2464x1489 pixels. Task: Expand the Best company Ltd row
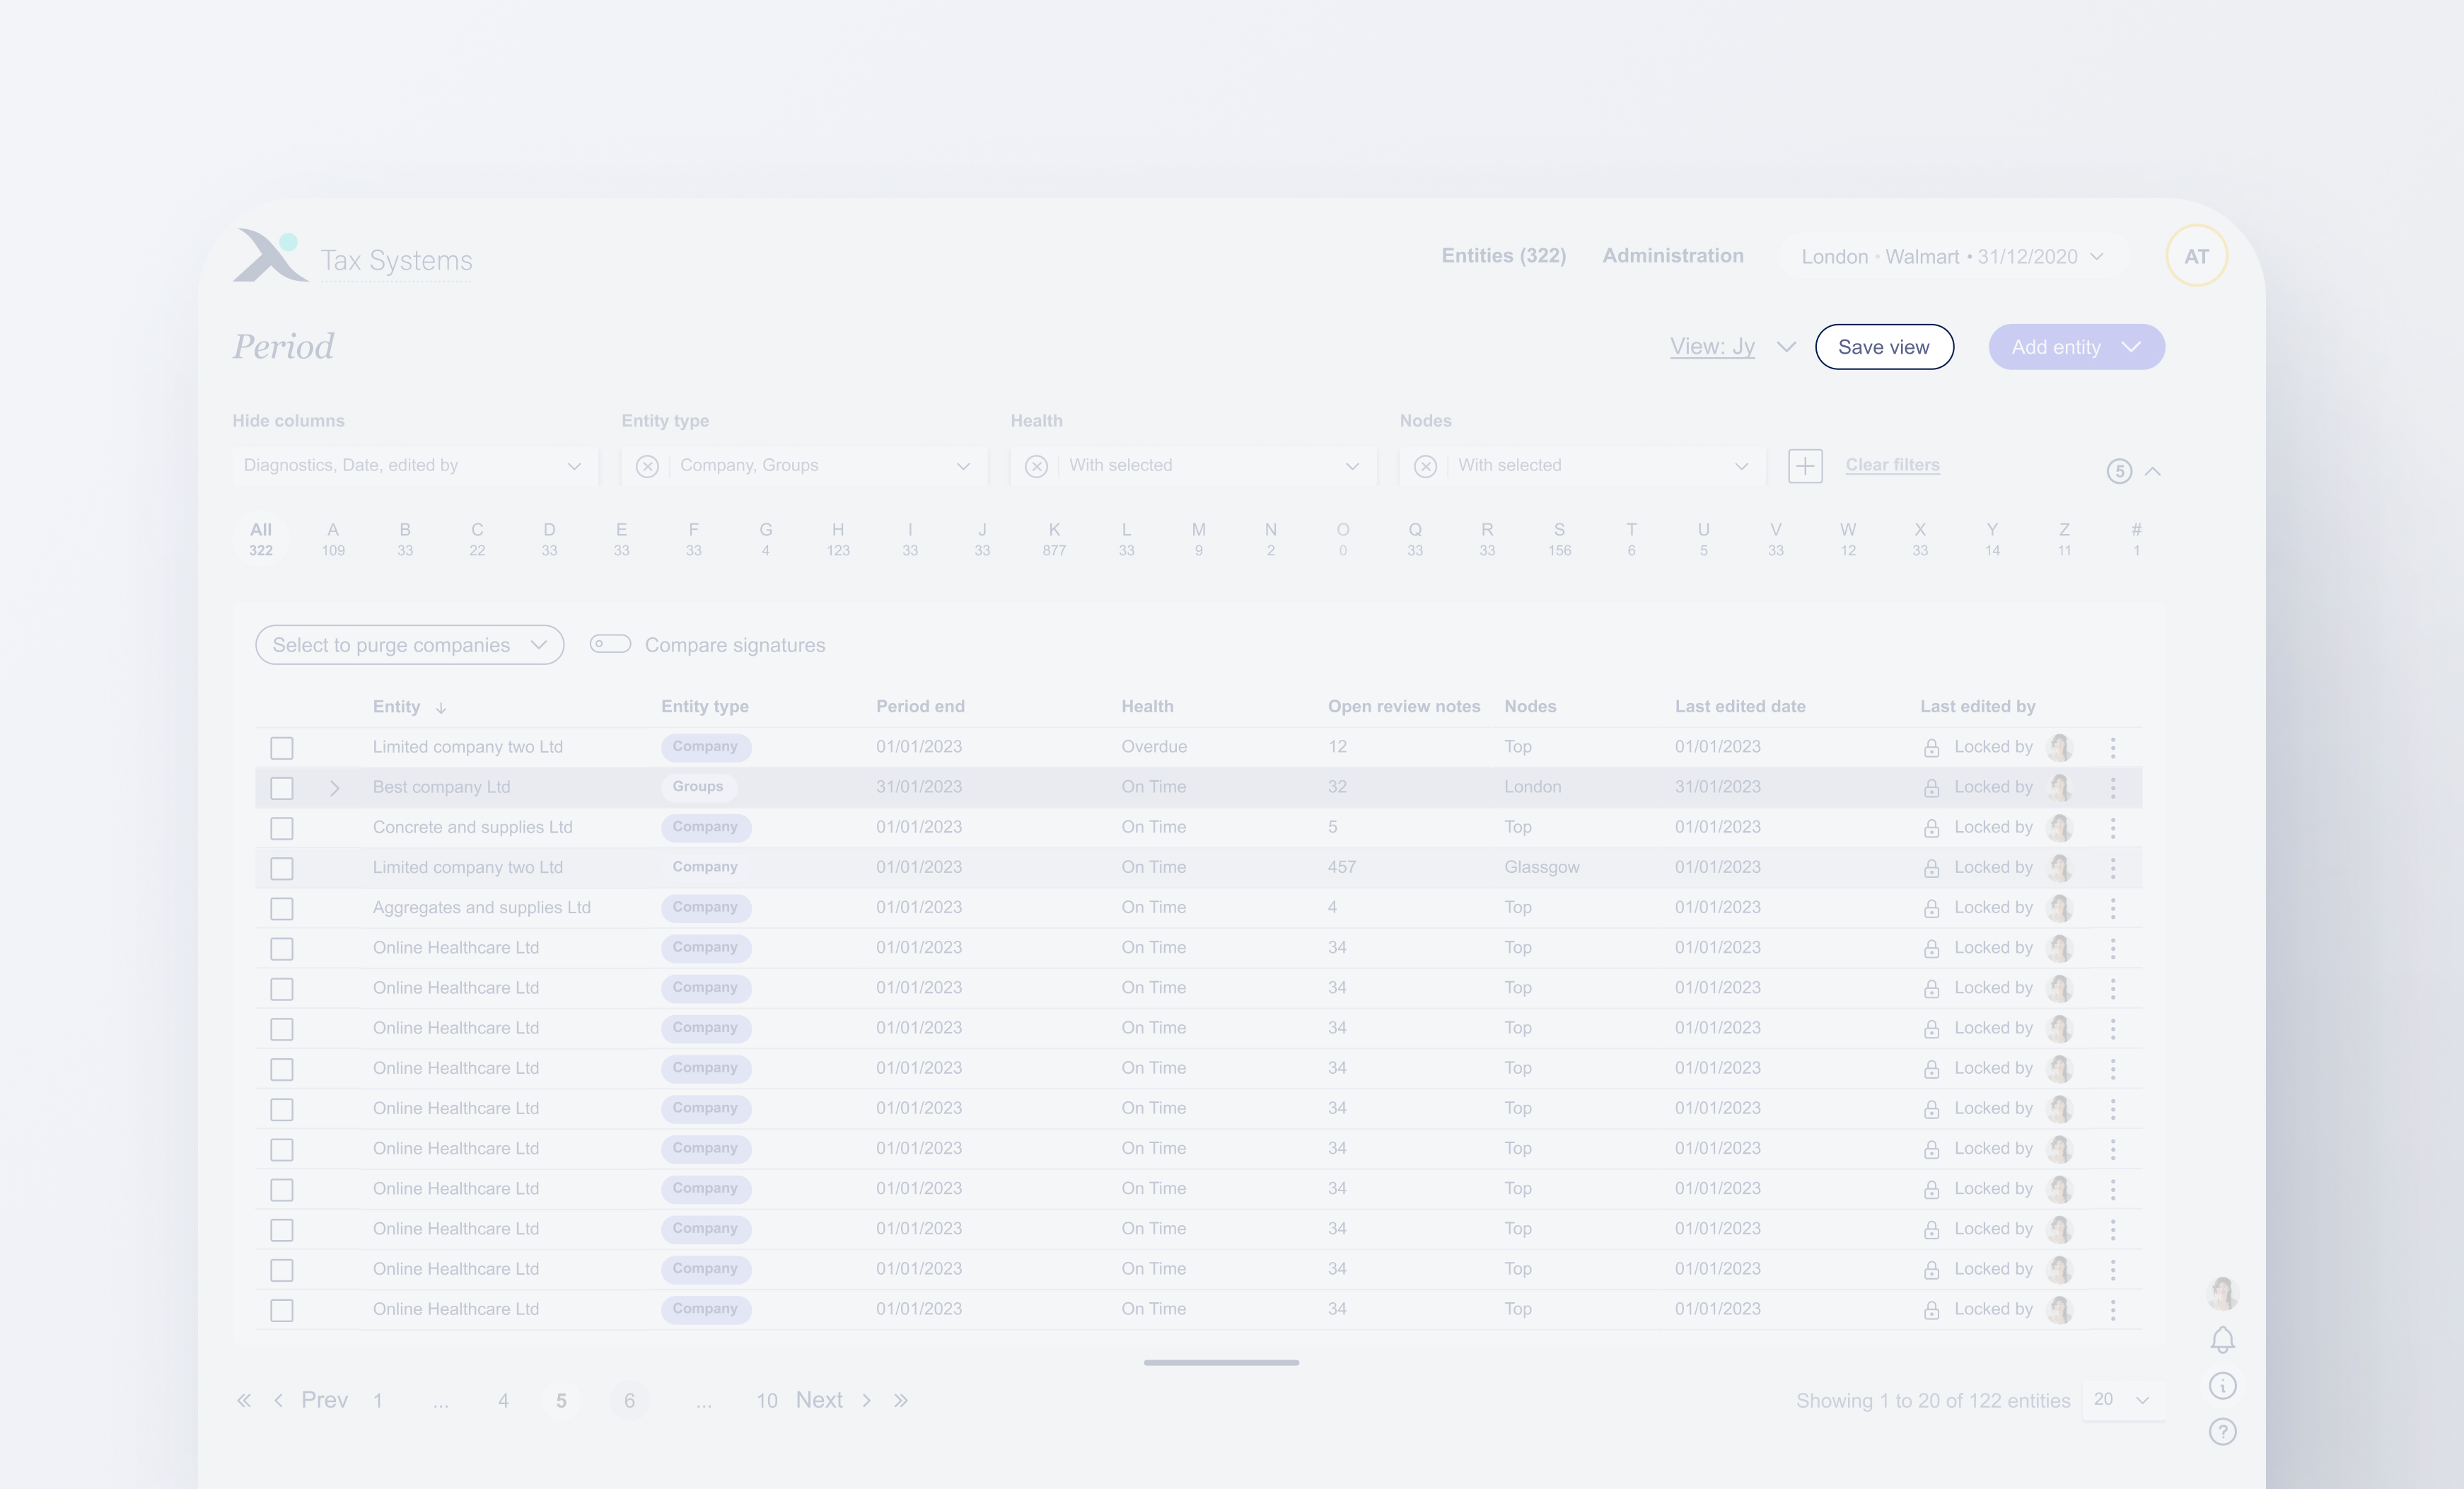coord(335,788)
